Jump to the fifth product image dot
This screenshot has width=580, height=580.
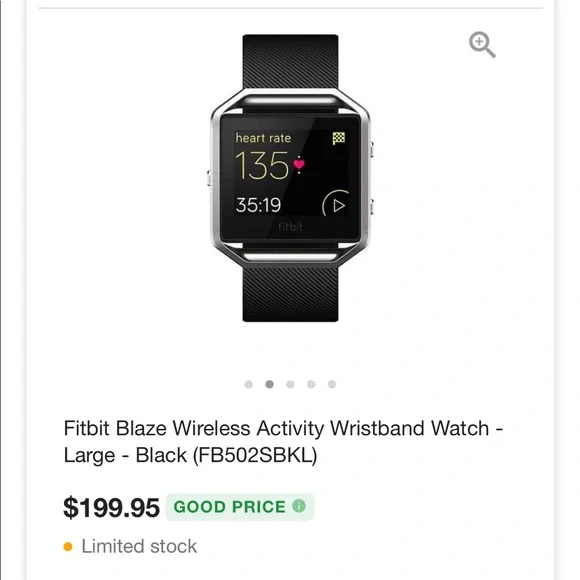(332, 384)
